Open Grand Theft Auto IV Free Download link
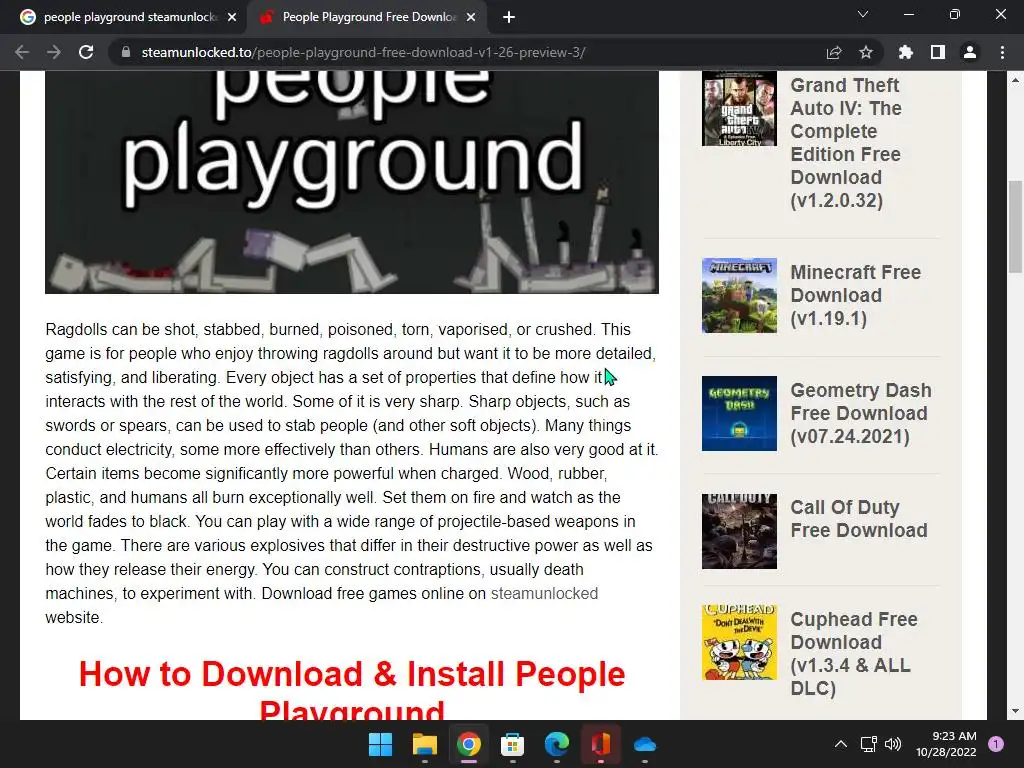This screenshot has width=1024, height=768. click(846, 142)
